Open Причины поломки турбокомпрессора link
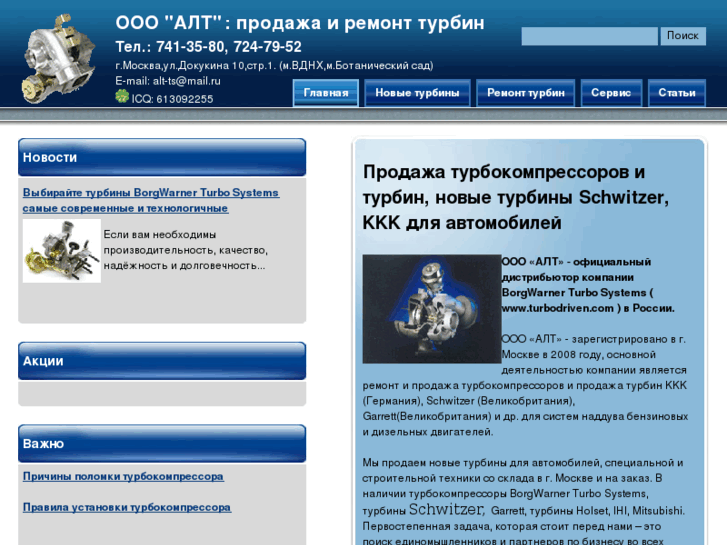Image resolution: width=727 pixels, height=545 pixels. [123, 476]
